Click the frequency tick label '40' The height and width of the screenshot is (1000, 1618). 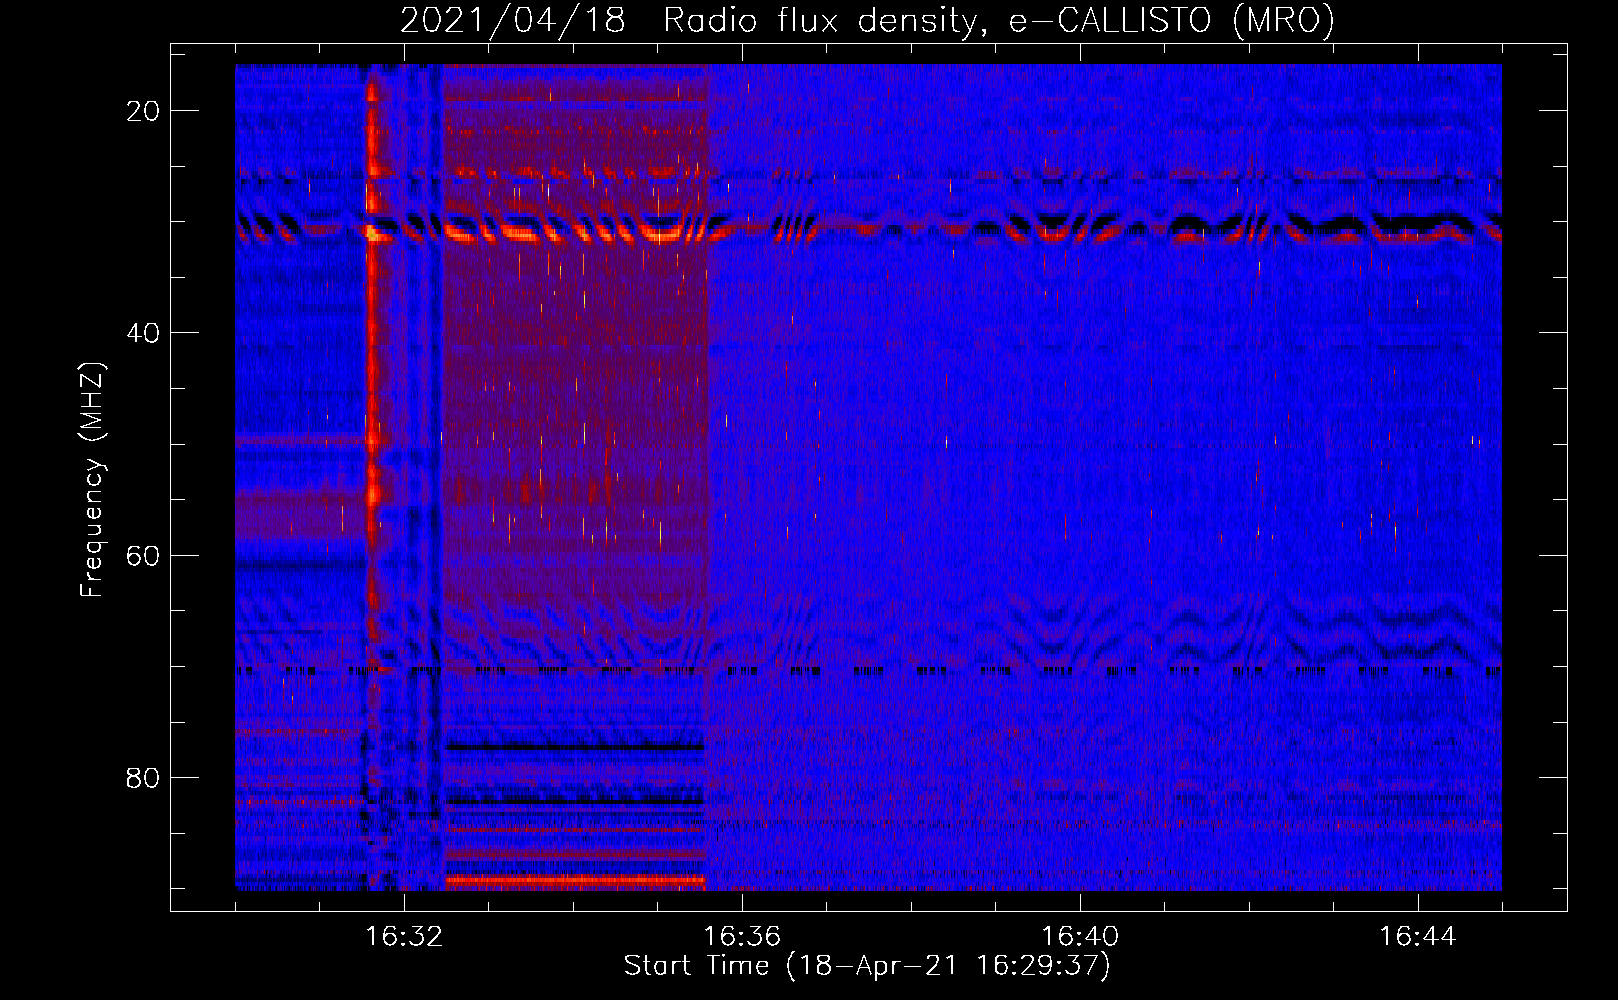pyautogui.click(x=144, y=333)
